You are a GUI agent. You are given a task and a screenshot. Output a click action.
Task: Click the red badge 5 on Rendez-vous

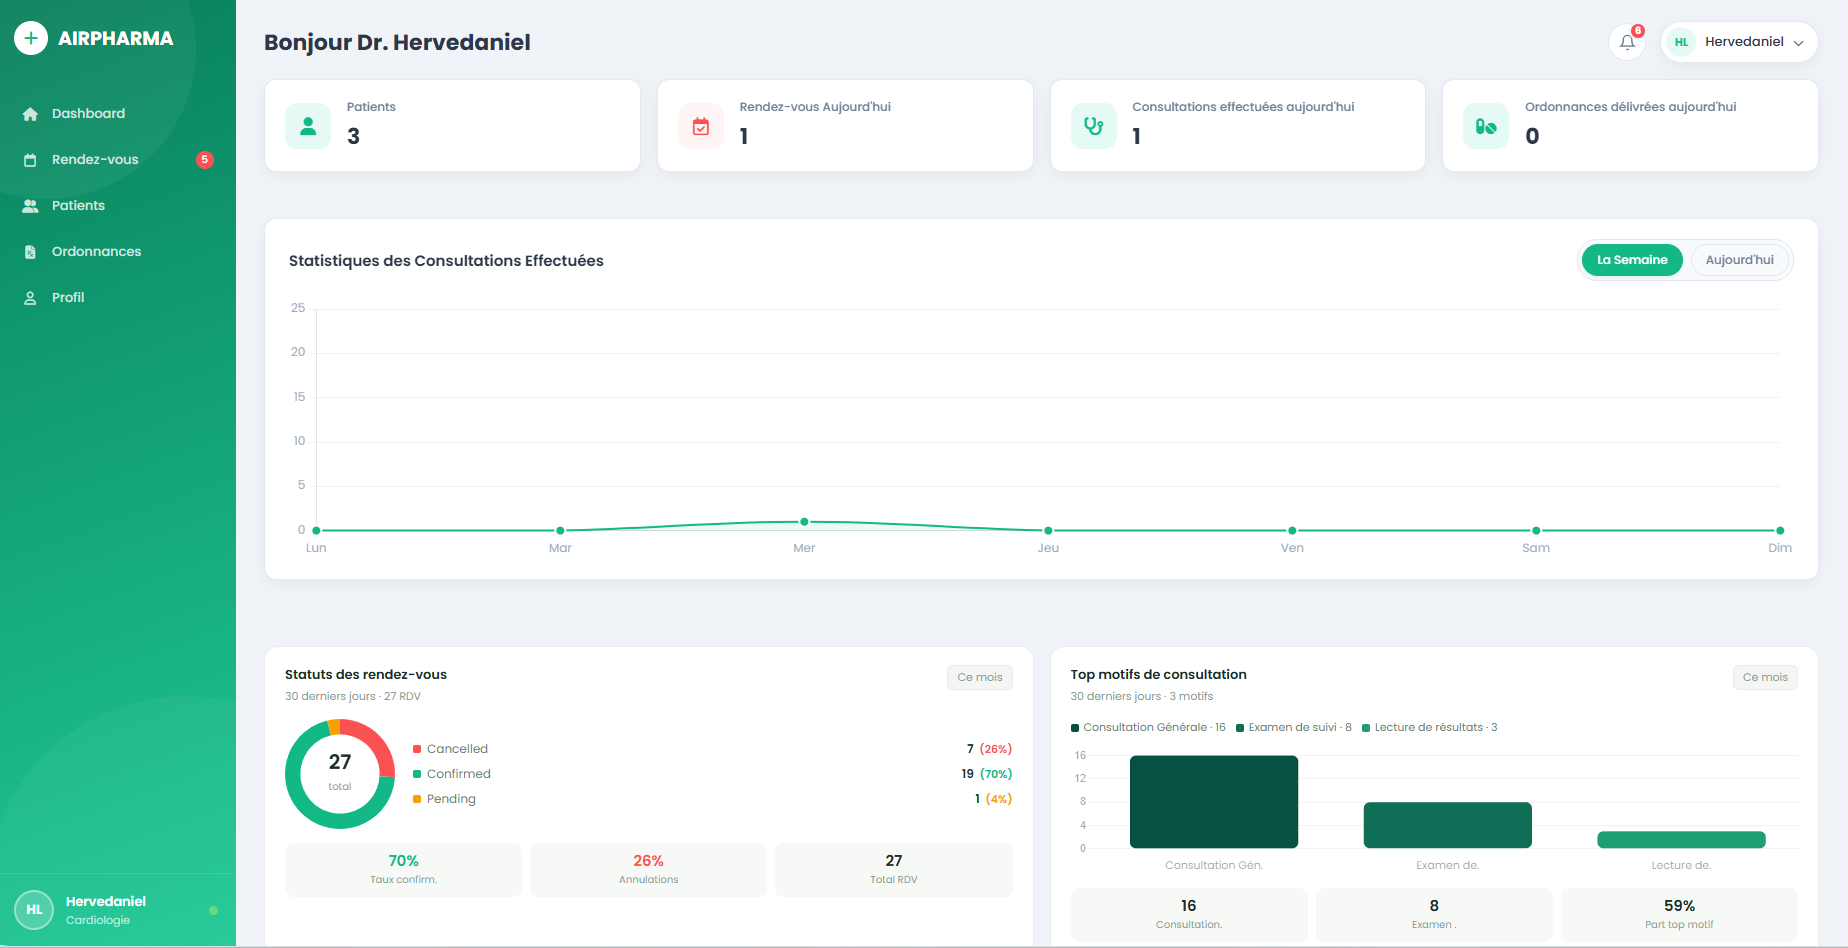click(x=204, y=160)
